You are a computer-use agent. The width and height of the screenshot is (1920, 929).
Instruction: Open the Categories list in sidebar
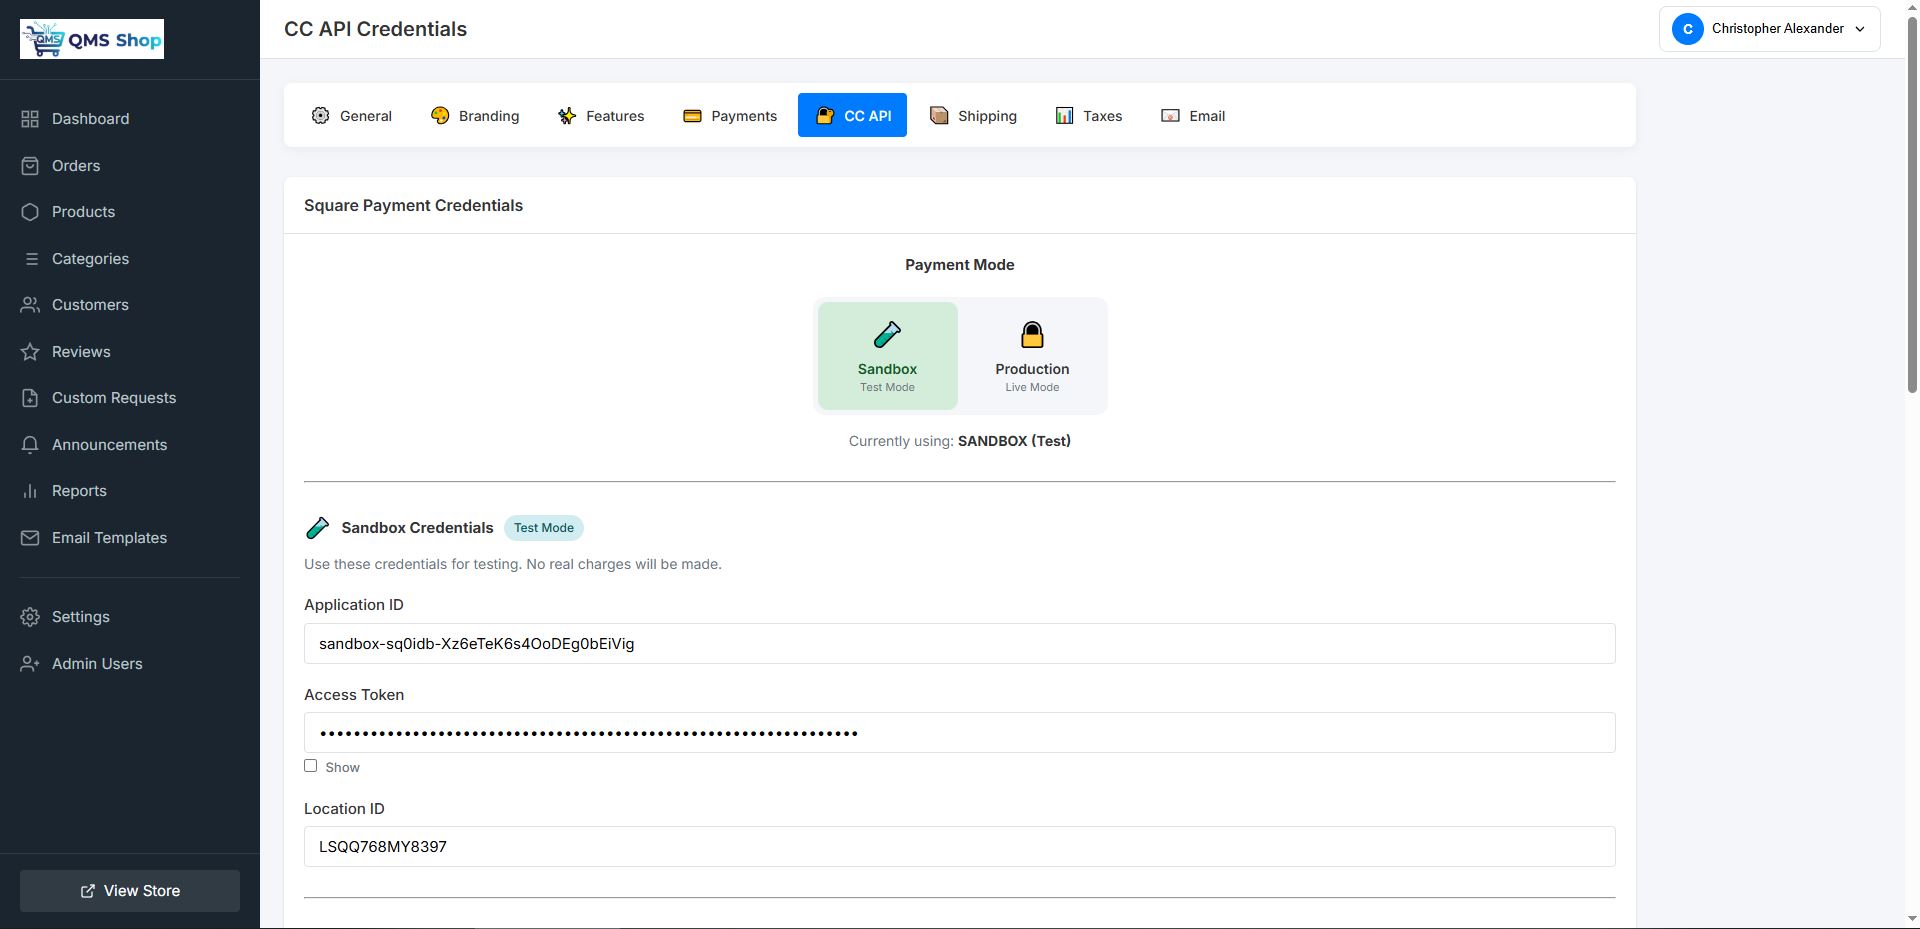[x=90, y=259]
